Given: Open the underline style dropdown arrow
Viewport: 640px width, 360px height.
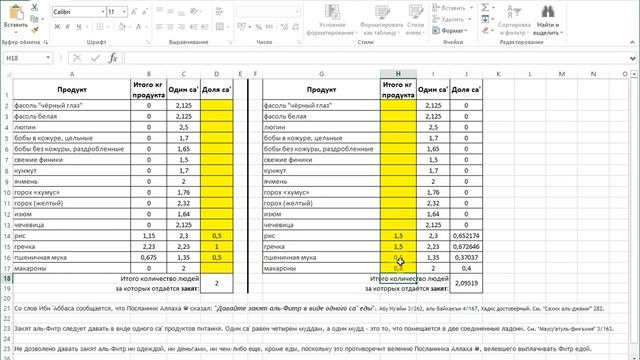Looking at the screenshot, I should [x=87, y=27].
